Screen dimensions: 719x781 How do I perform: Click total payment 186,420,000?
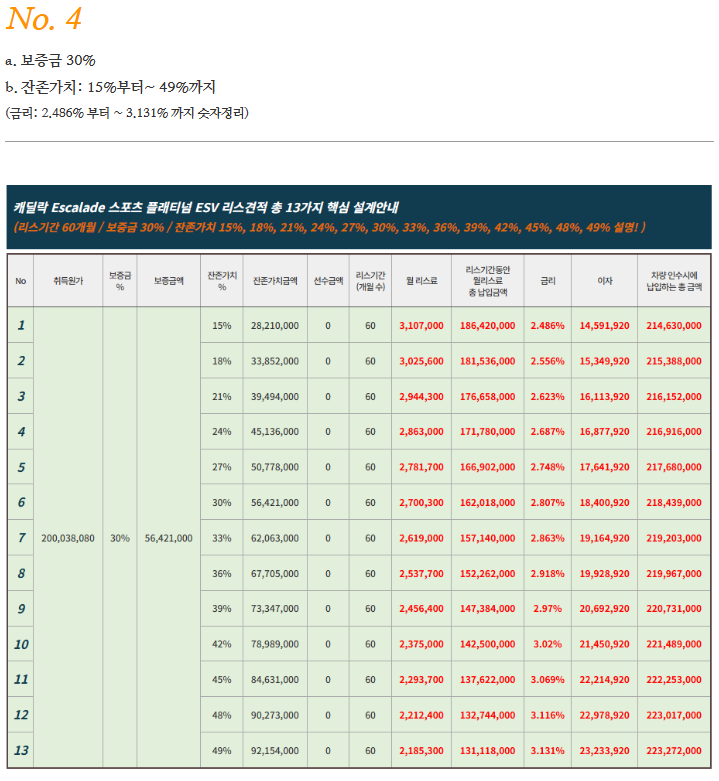tap(487, 326)
